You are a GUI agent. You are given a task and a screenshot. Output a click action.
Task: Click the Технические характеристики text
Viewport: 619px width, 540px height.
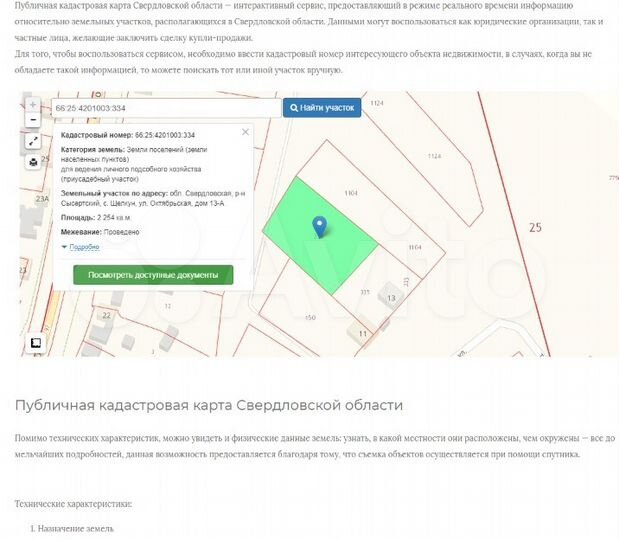click(73, 504)
